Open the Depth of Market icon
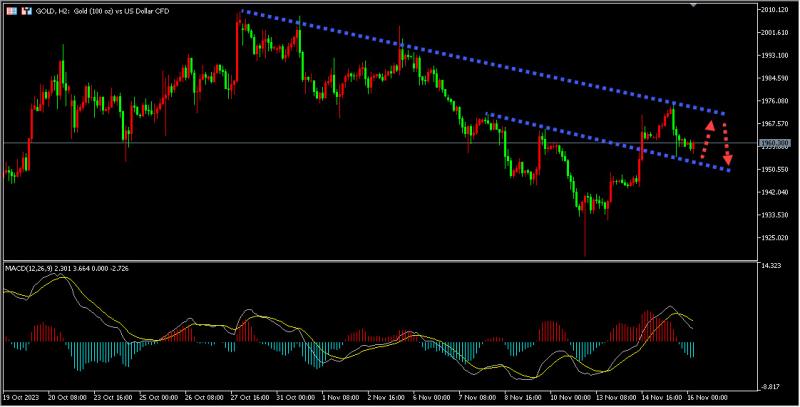The width and height of the screenshot is (800, 407). (x=27, y=11)
